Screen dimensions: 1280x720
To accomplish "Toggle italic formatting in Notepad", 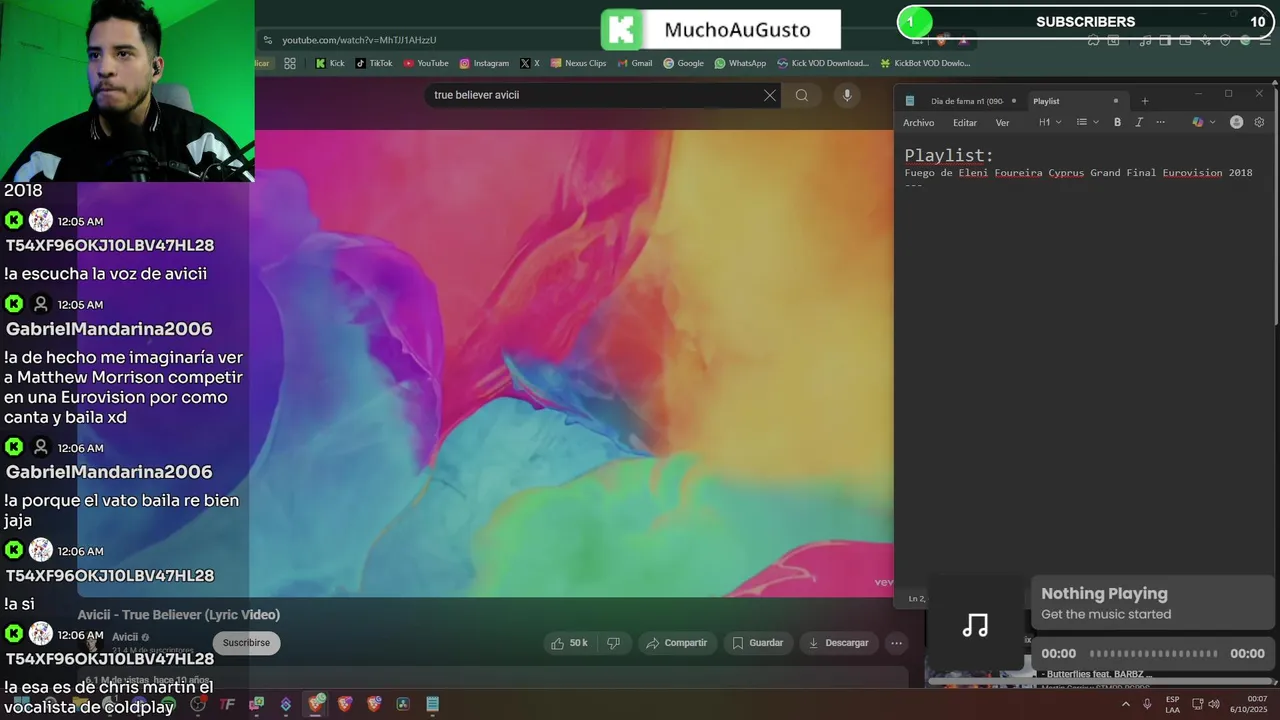I will 1138,122.
